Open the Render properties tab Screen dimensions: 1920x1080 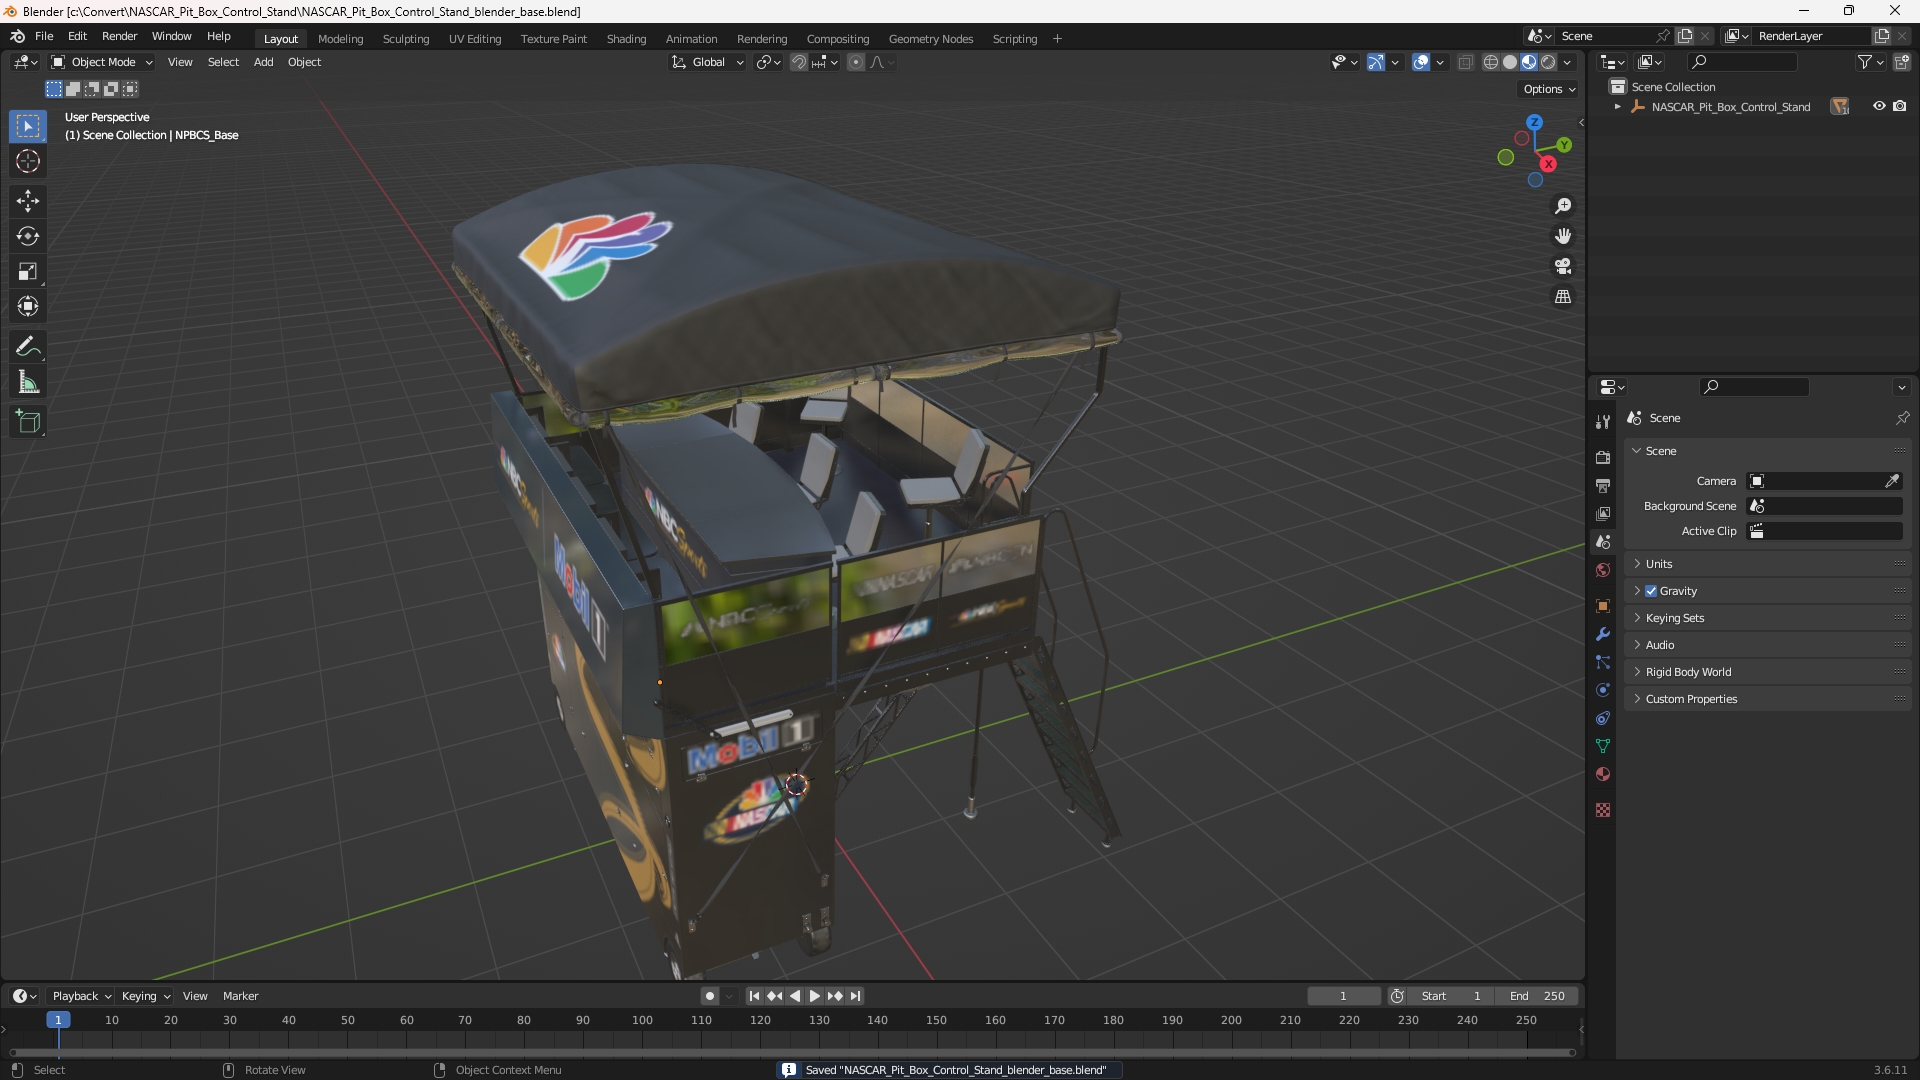pyautogui.click(x=1603, y=457)
